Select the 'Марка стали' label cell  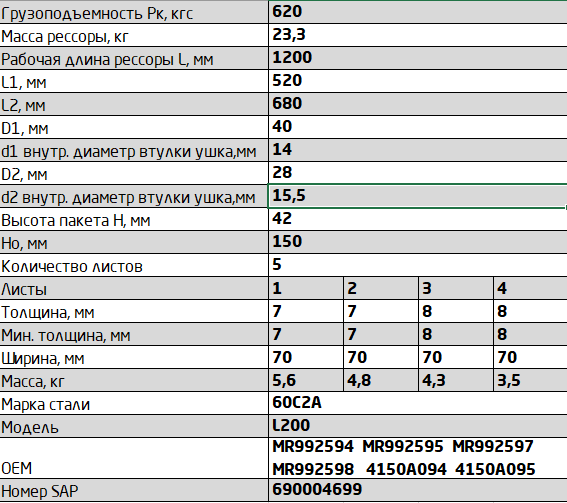coord(134,403)
